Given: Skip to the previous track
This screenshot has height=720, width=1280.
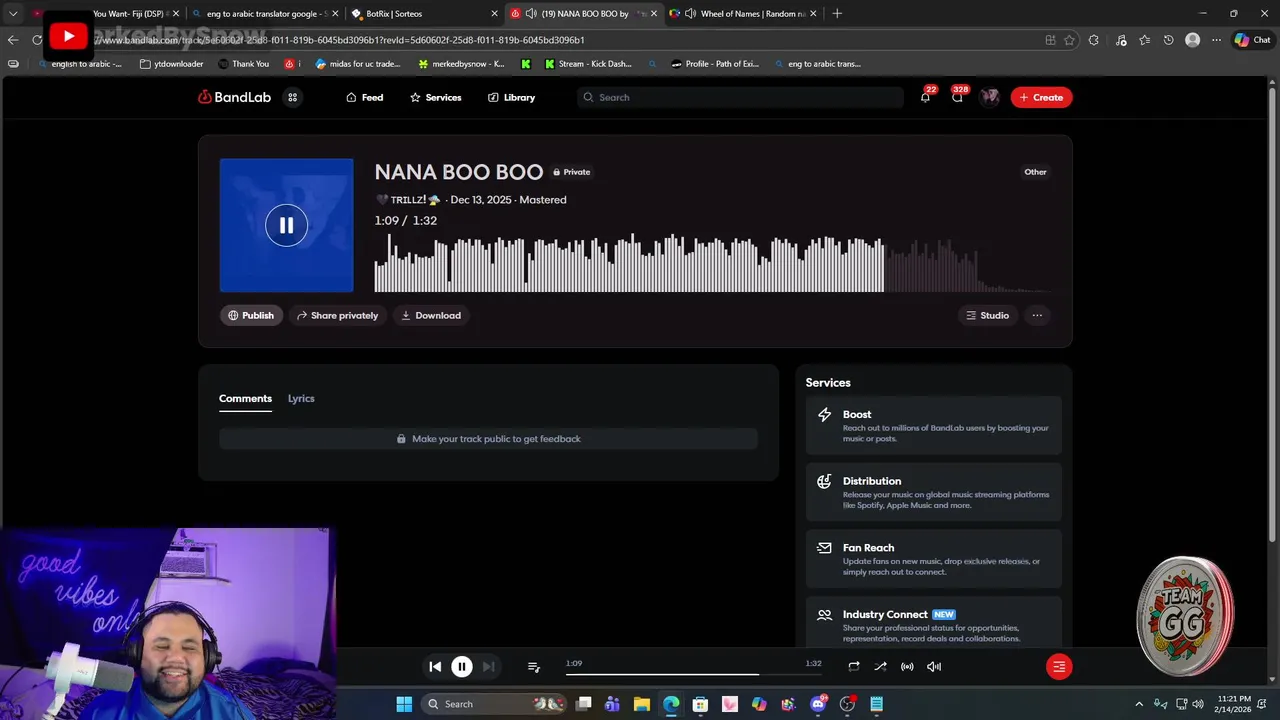Looking at the screenshot, I should pyautogui.click(x=435, y=667).
